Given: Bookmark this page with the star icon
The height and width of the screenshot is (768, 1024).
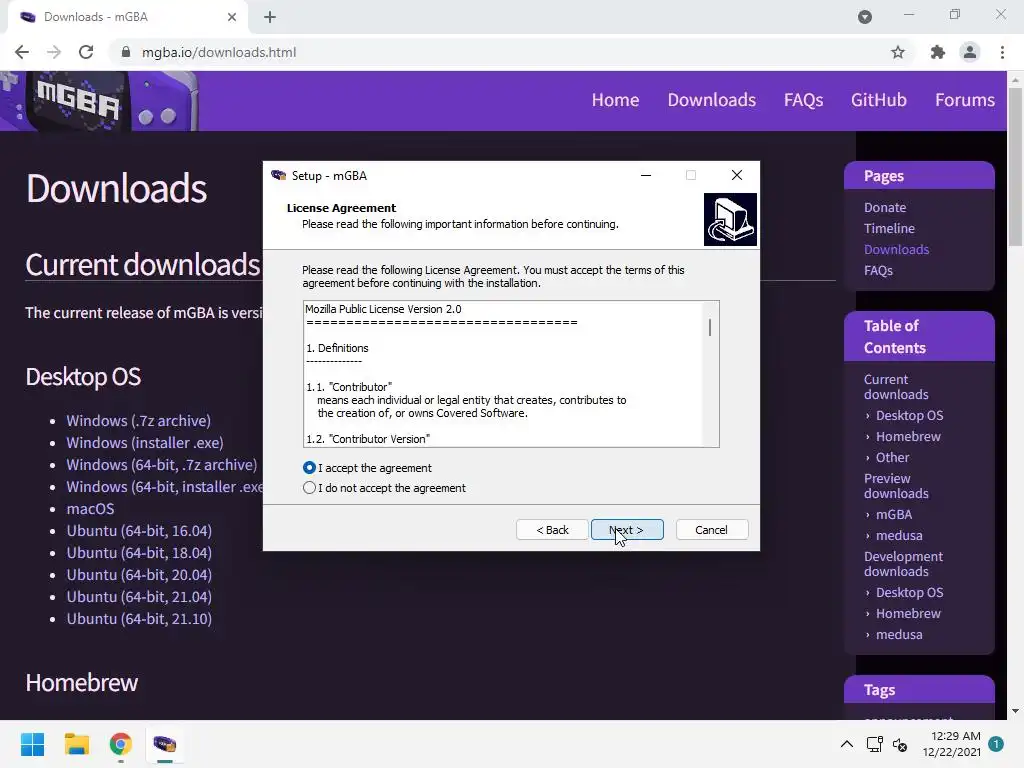Looking at the screenshot, I should pyautogui.click(x=898, y=52).
